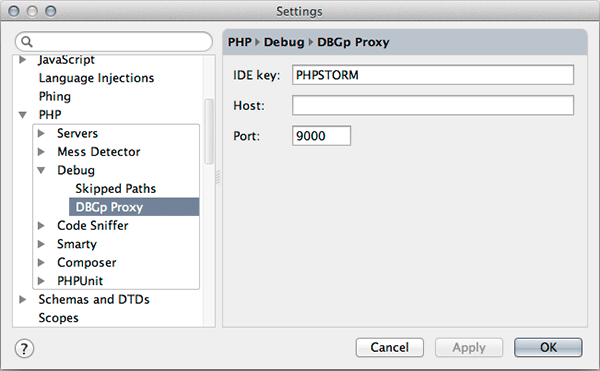Select Scopes in settings tree
The height and width of the screenshot is (371, 600).
(59, 318)
